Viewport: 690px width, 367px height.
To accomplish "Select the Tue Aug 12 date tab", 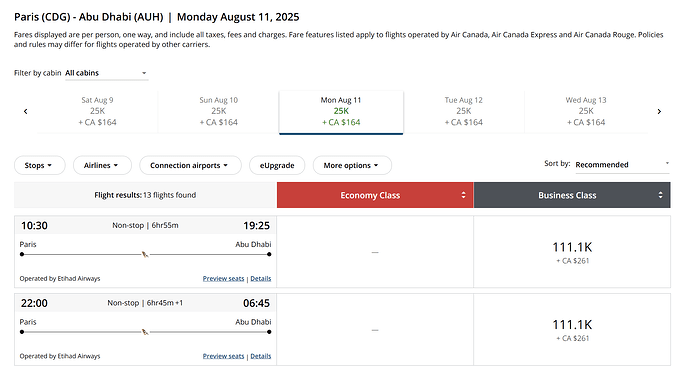I will pyautogui.click(x=463, y=111).
